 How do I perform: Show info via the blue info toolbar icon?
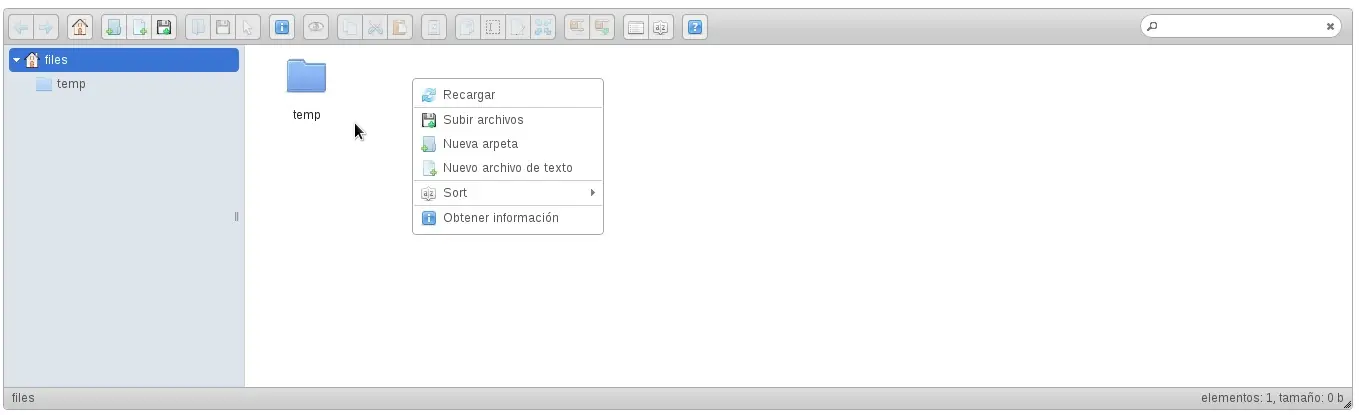point(282,28)
